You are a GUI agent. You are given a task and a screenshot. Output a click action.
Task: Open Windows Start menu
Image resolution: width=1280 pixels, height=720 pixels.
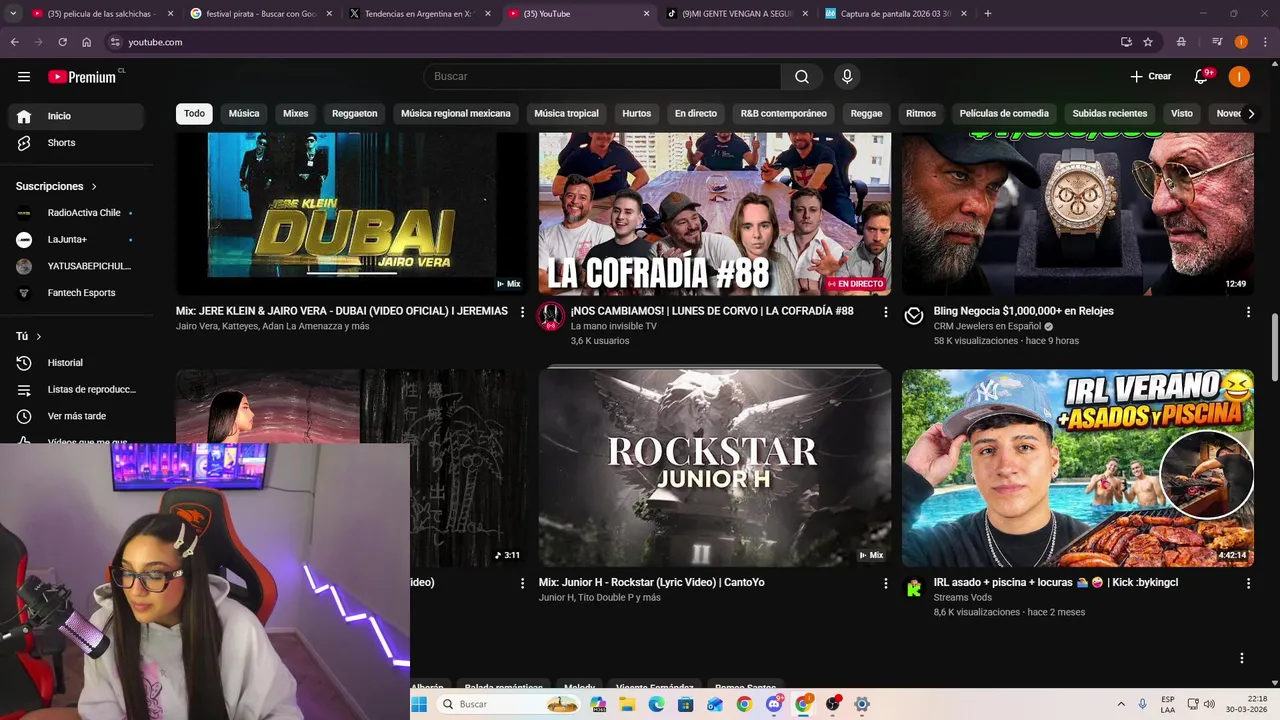pyautogui.click(x=419, y=705)
